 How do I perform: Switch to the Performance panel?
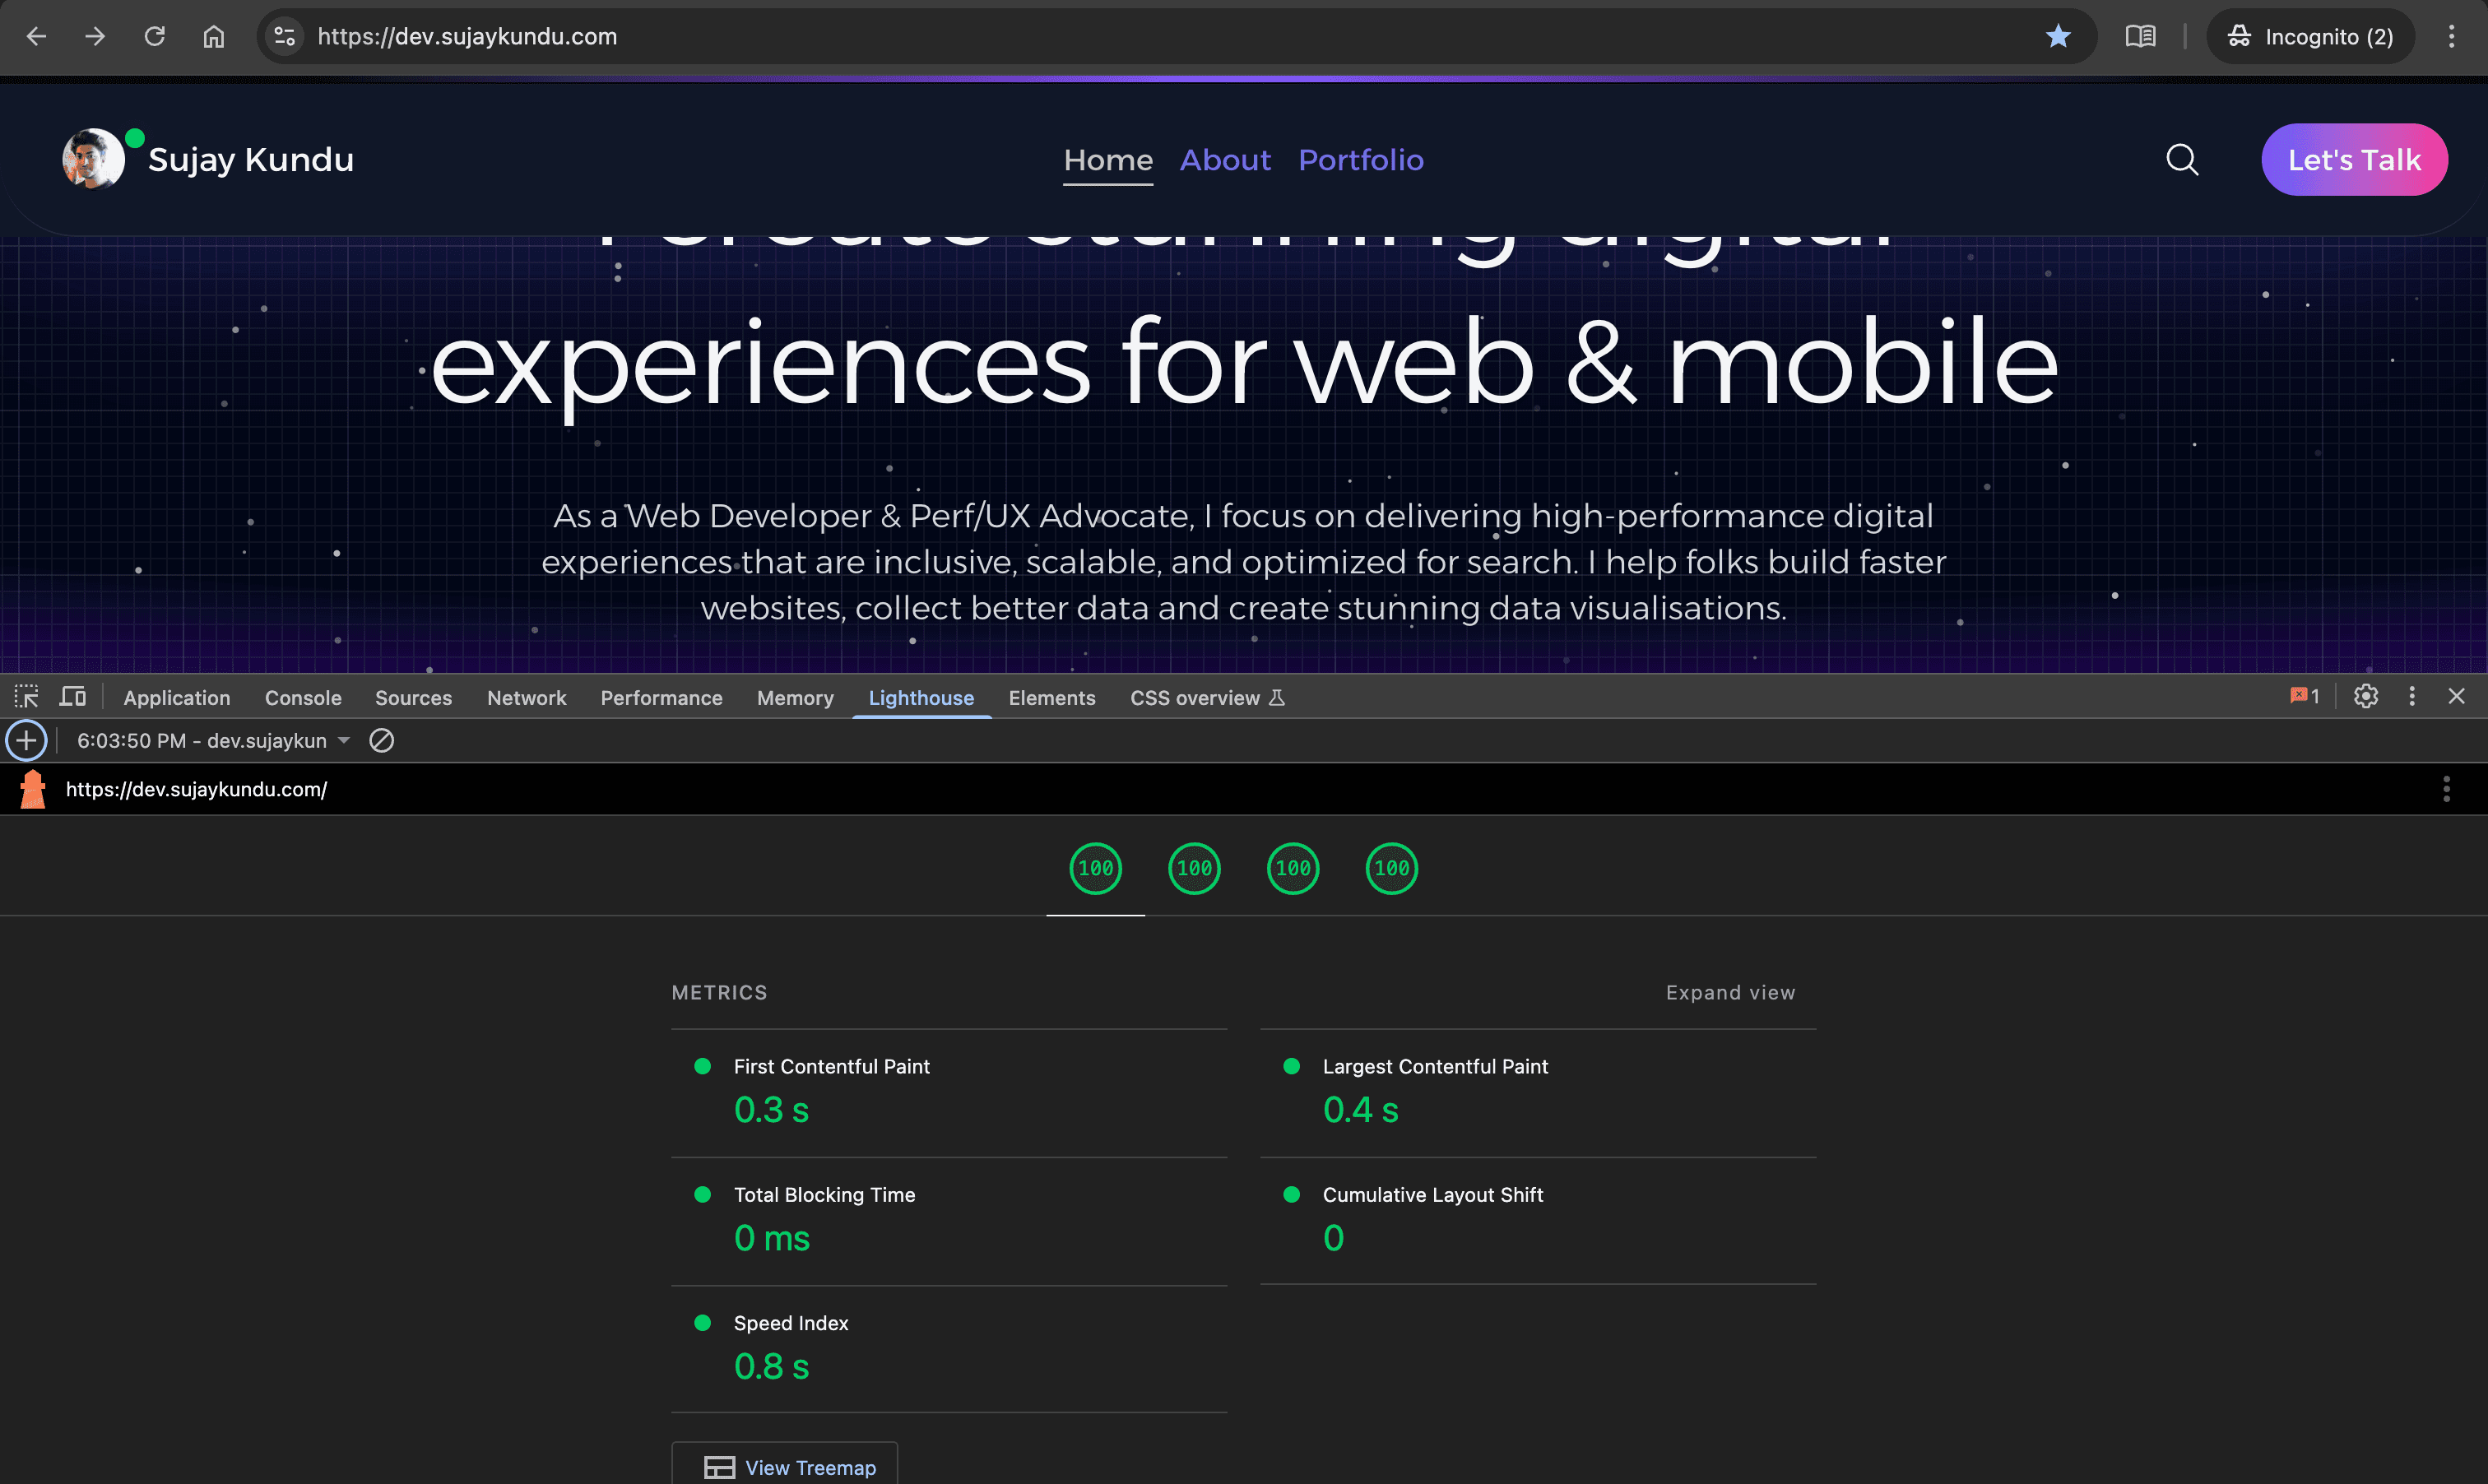[x=661, y=697]
